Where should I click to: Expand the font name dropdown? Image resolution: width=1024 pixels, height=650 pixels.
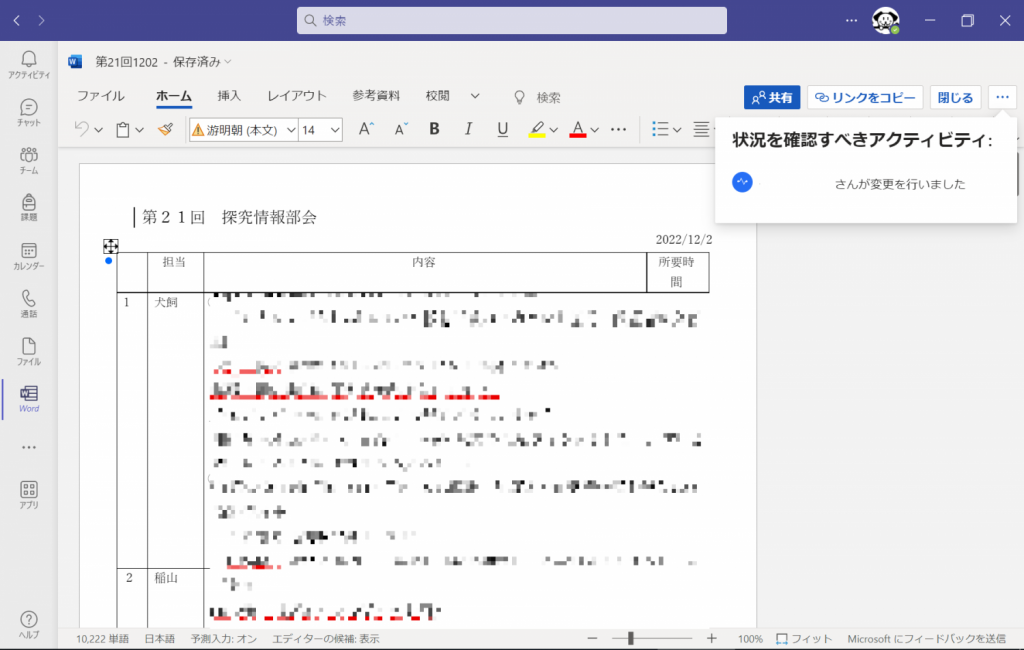(291, 130)
